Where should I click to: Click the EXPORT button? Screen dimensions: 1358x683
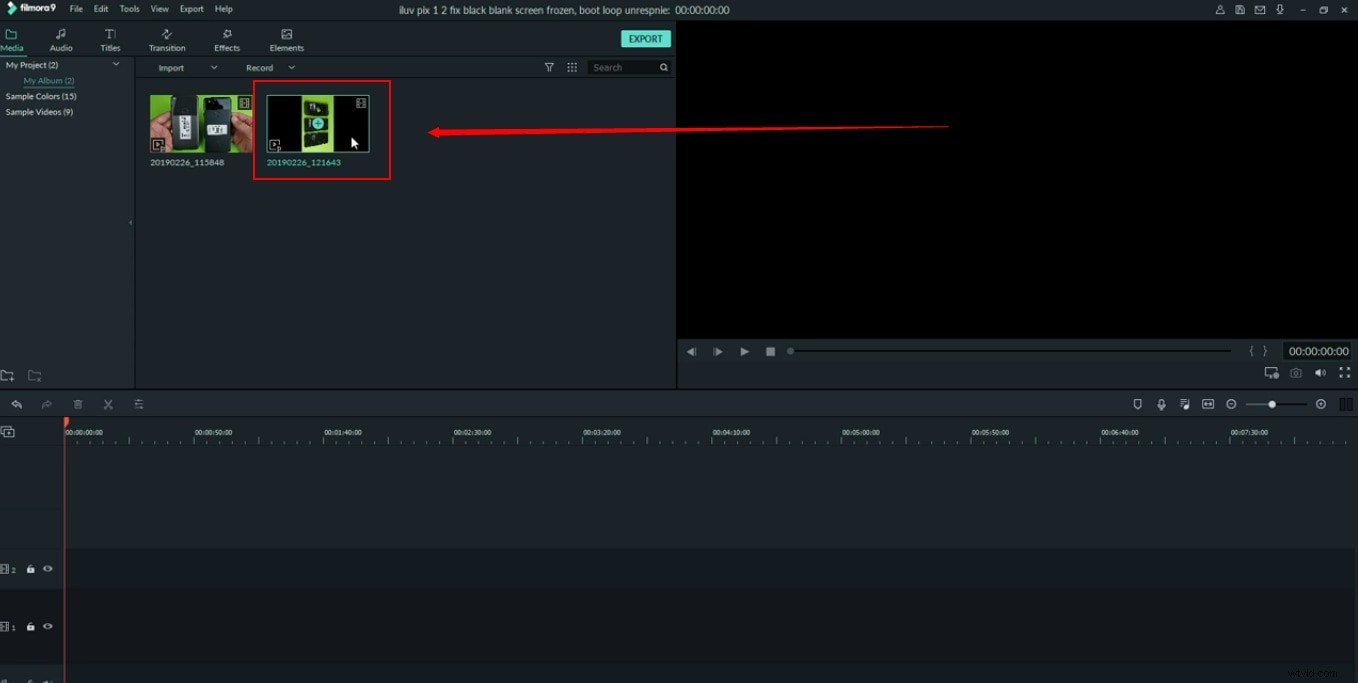[x=645, y=38]
